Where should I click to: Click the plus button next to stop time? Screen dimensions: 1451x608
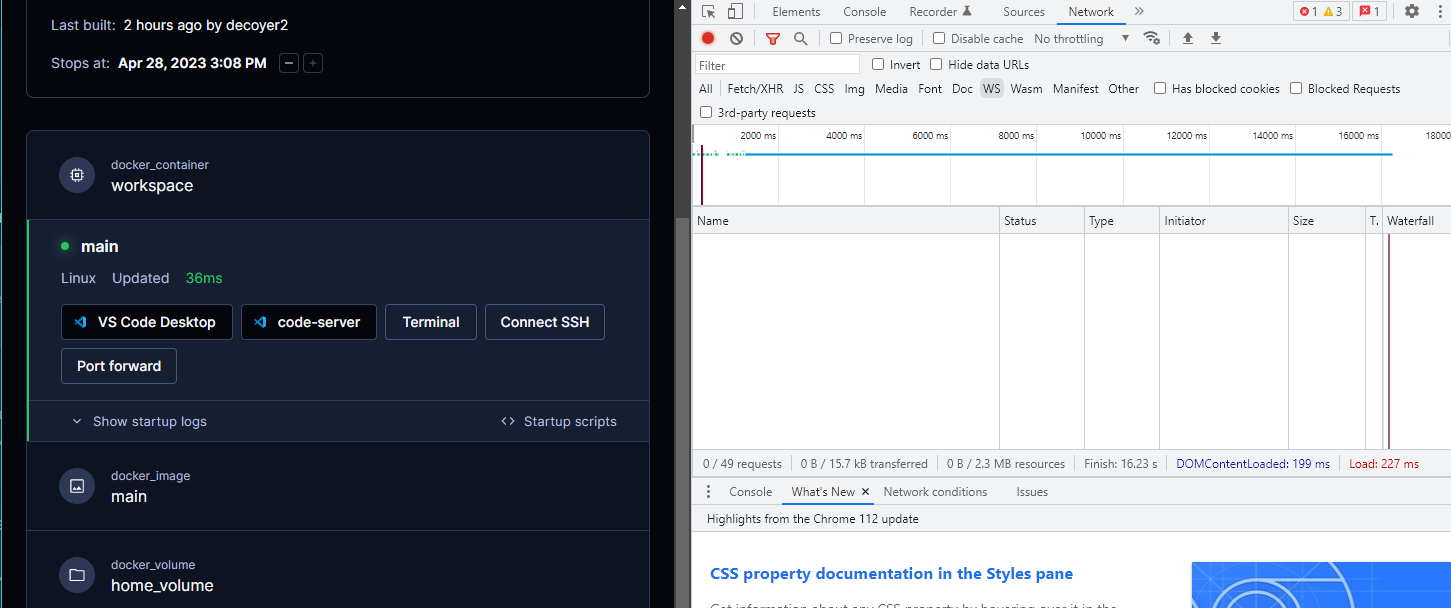(x=313, y=63)
